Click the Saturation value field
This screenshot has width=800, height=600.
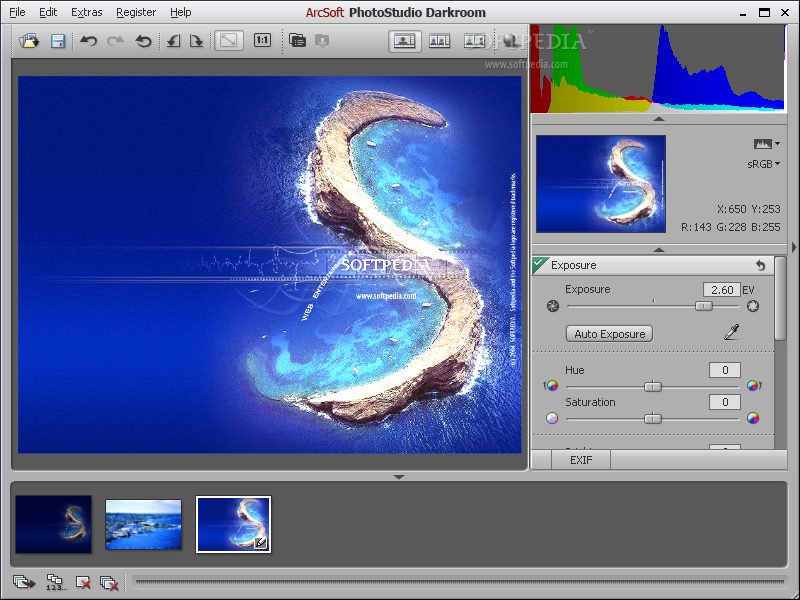click(x=724, y=402)
